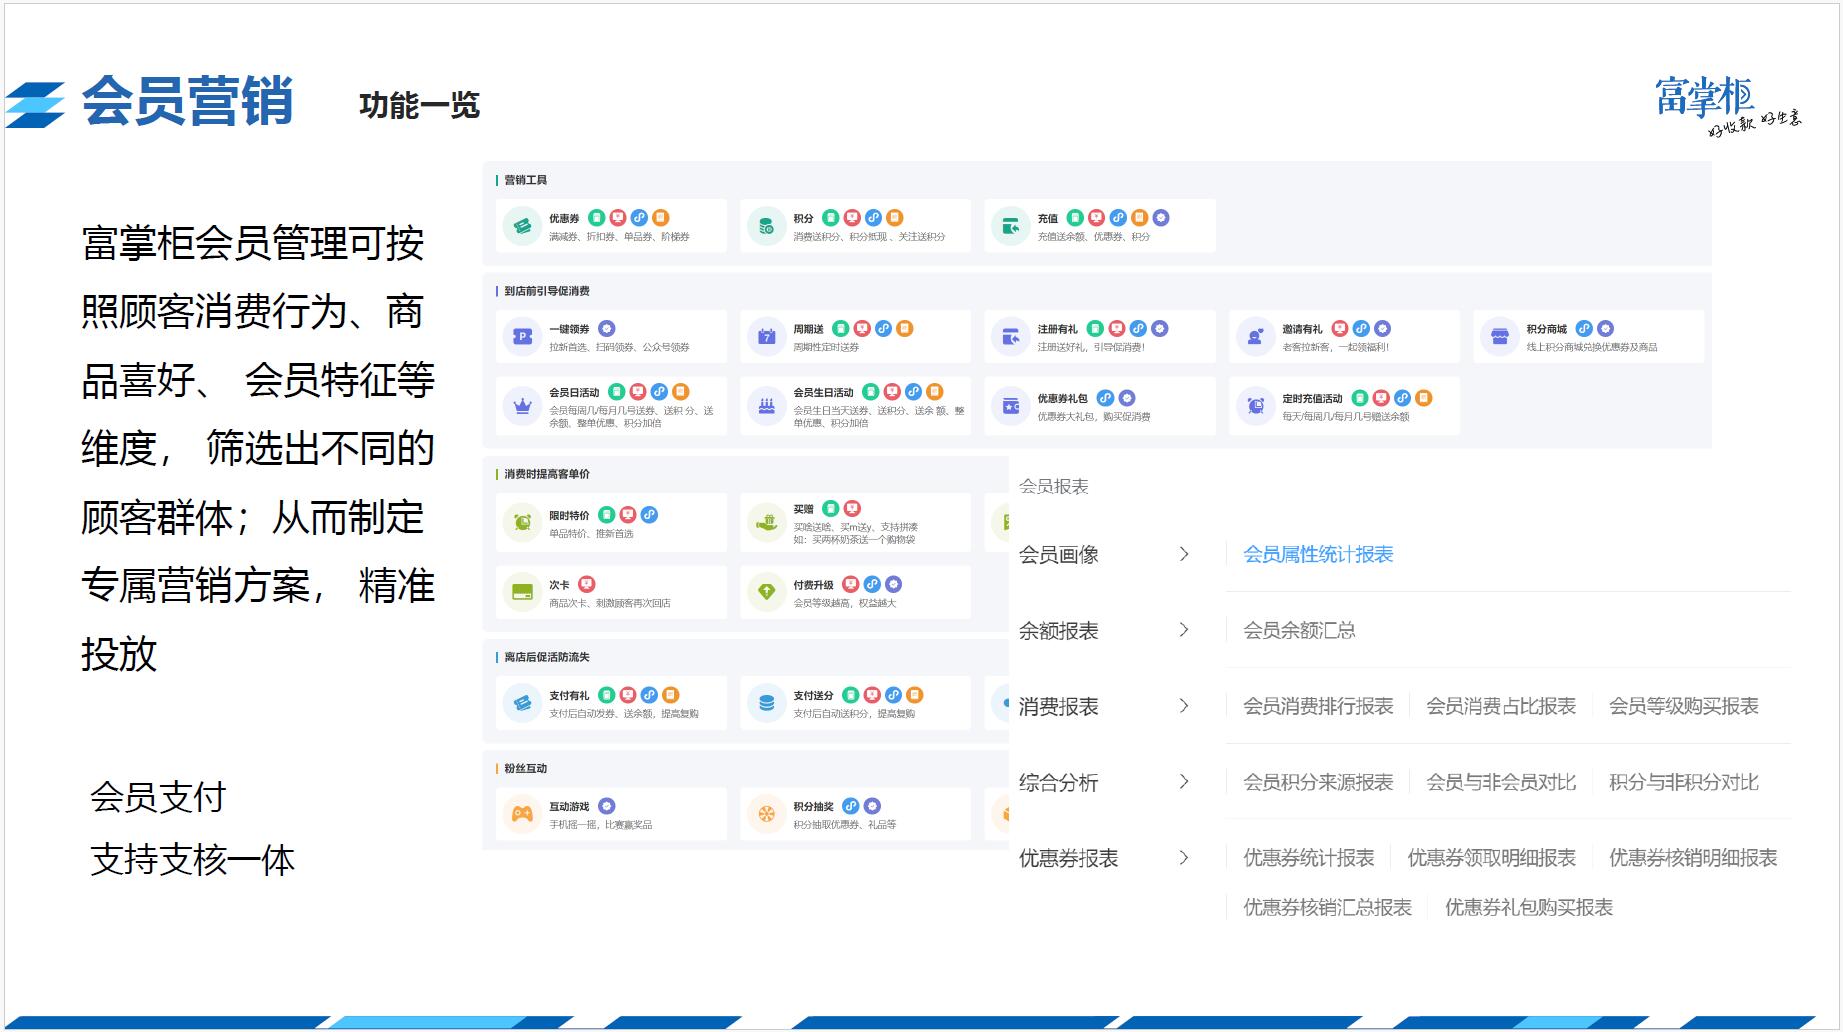Open 会员日活动 crown icon

point(522,406)
